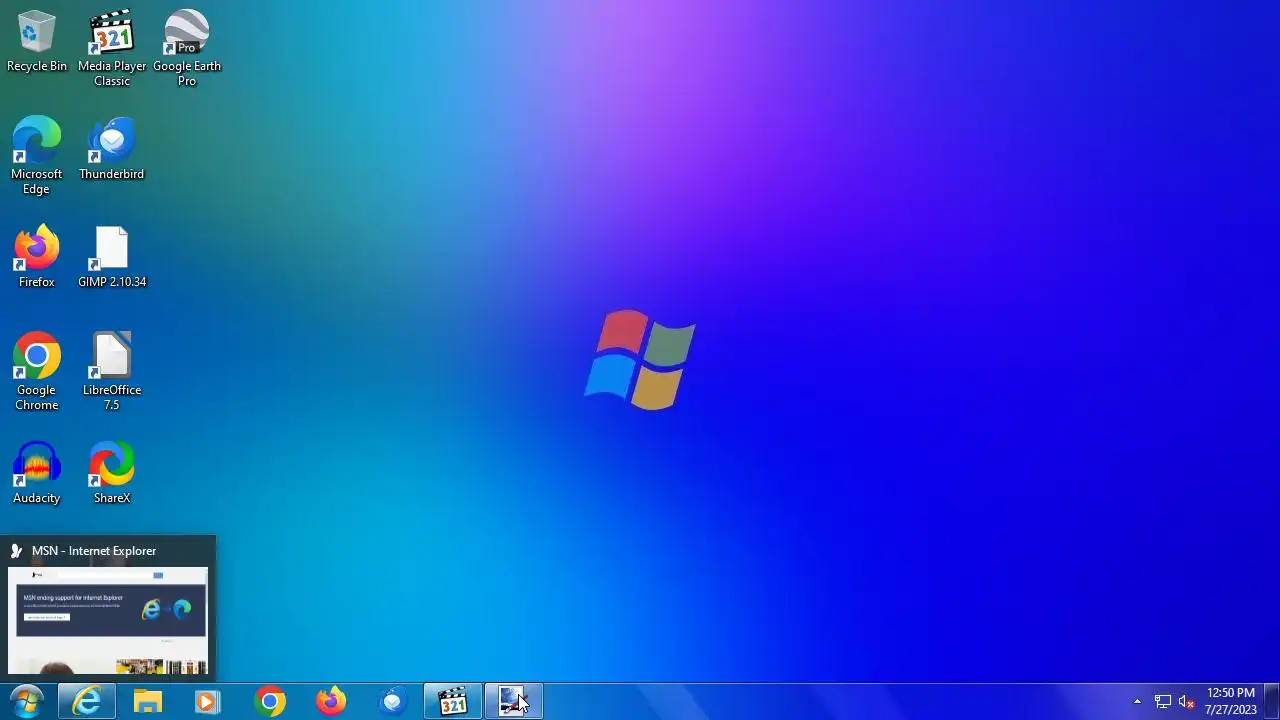Select the Audacity desktop shortcut
The height and width of the screenshot is (720, 1280).
[x=37, y=473]
